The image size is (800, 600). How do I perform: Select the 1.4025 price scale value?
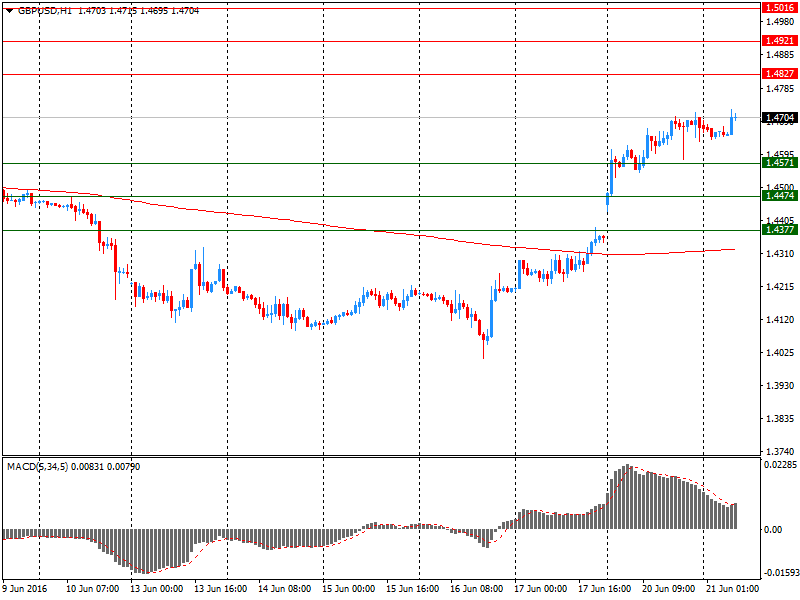780,353
